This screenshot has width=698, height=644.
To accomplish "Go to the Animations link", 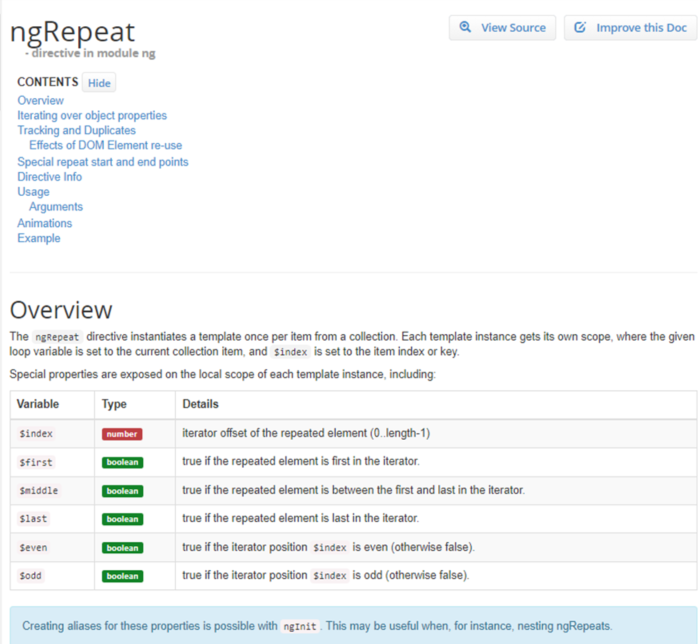I will pos(45,223).
